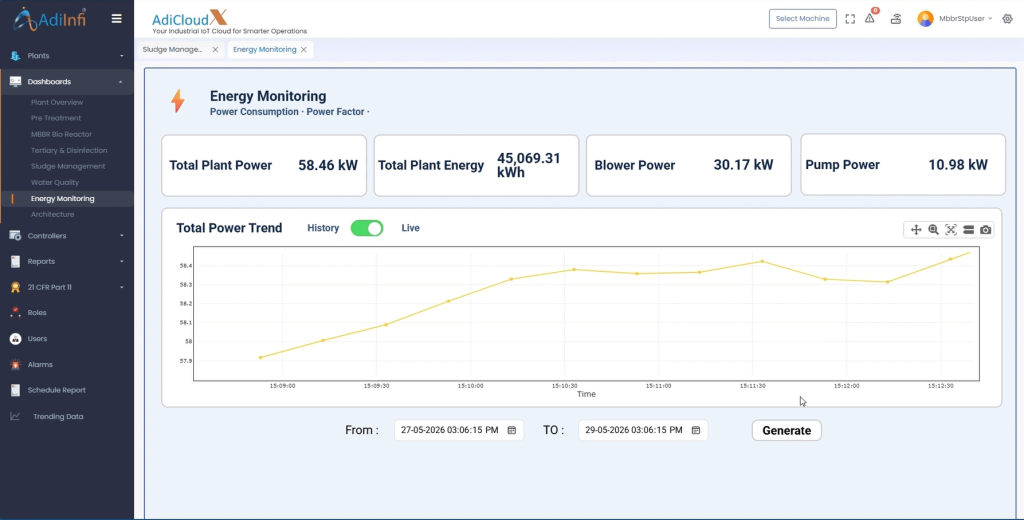This screenshot has width=1024, height=520.
Task: Click the Blower Power card
Action: [688, 165]
